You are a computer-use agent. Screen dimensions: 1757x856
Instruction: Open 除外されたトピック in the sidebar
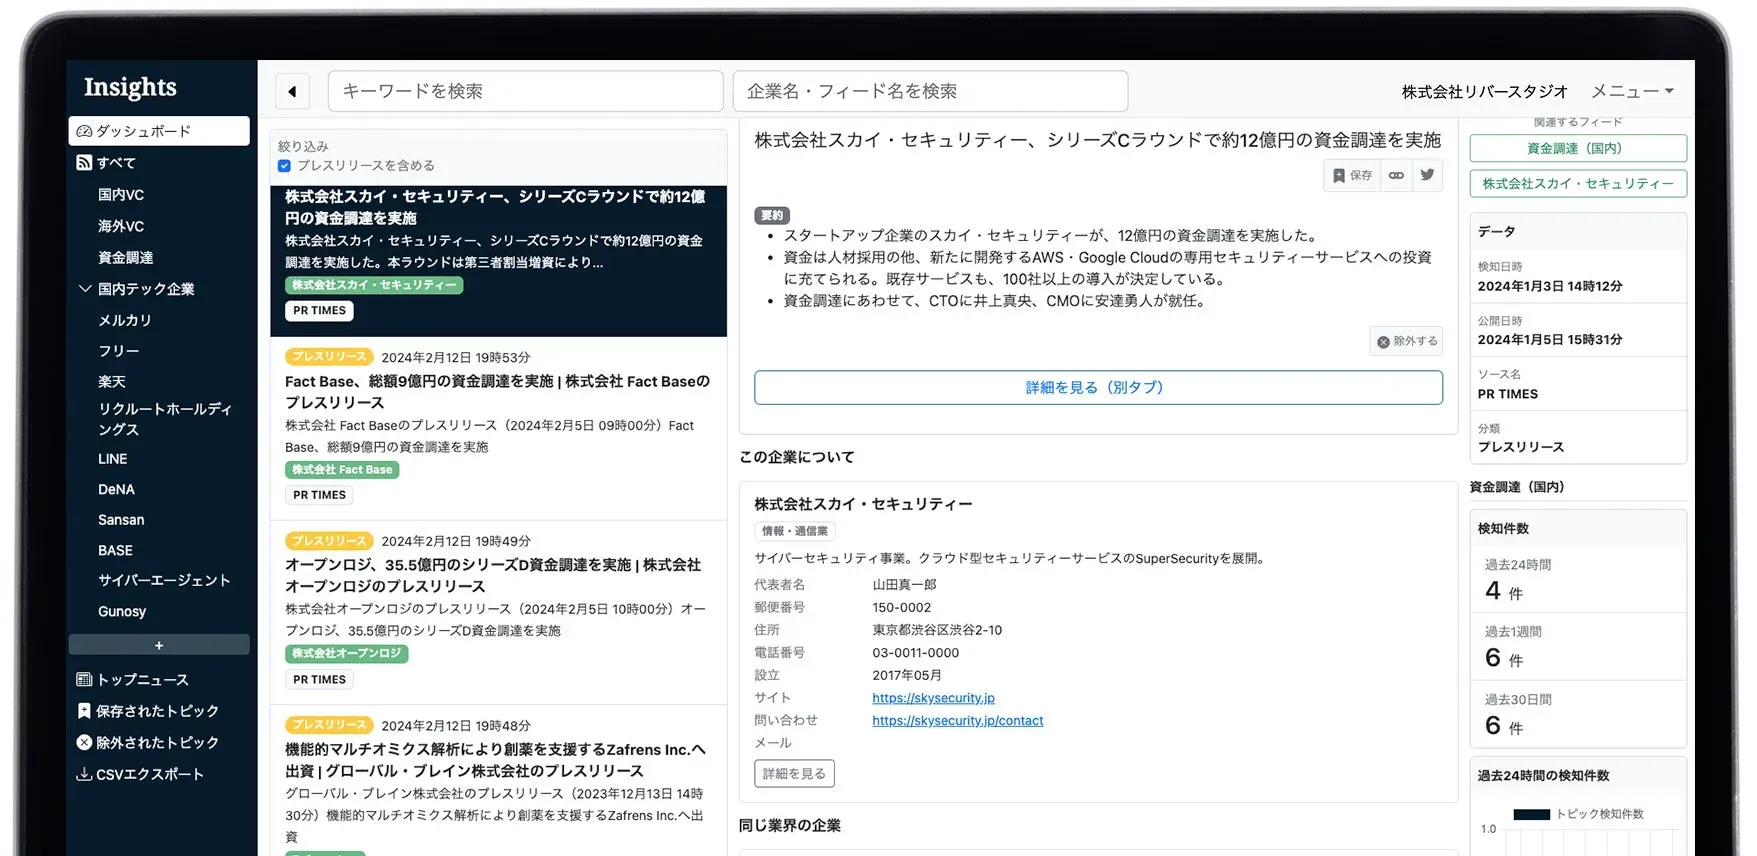tap(148, 743)
